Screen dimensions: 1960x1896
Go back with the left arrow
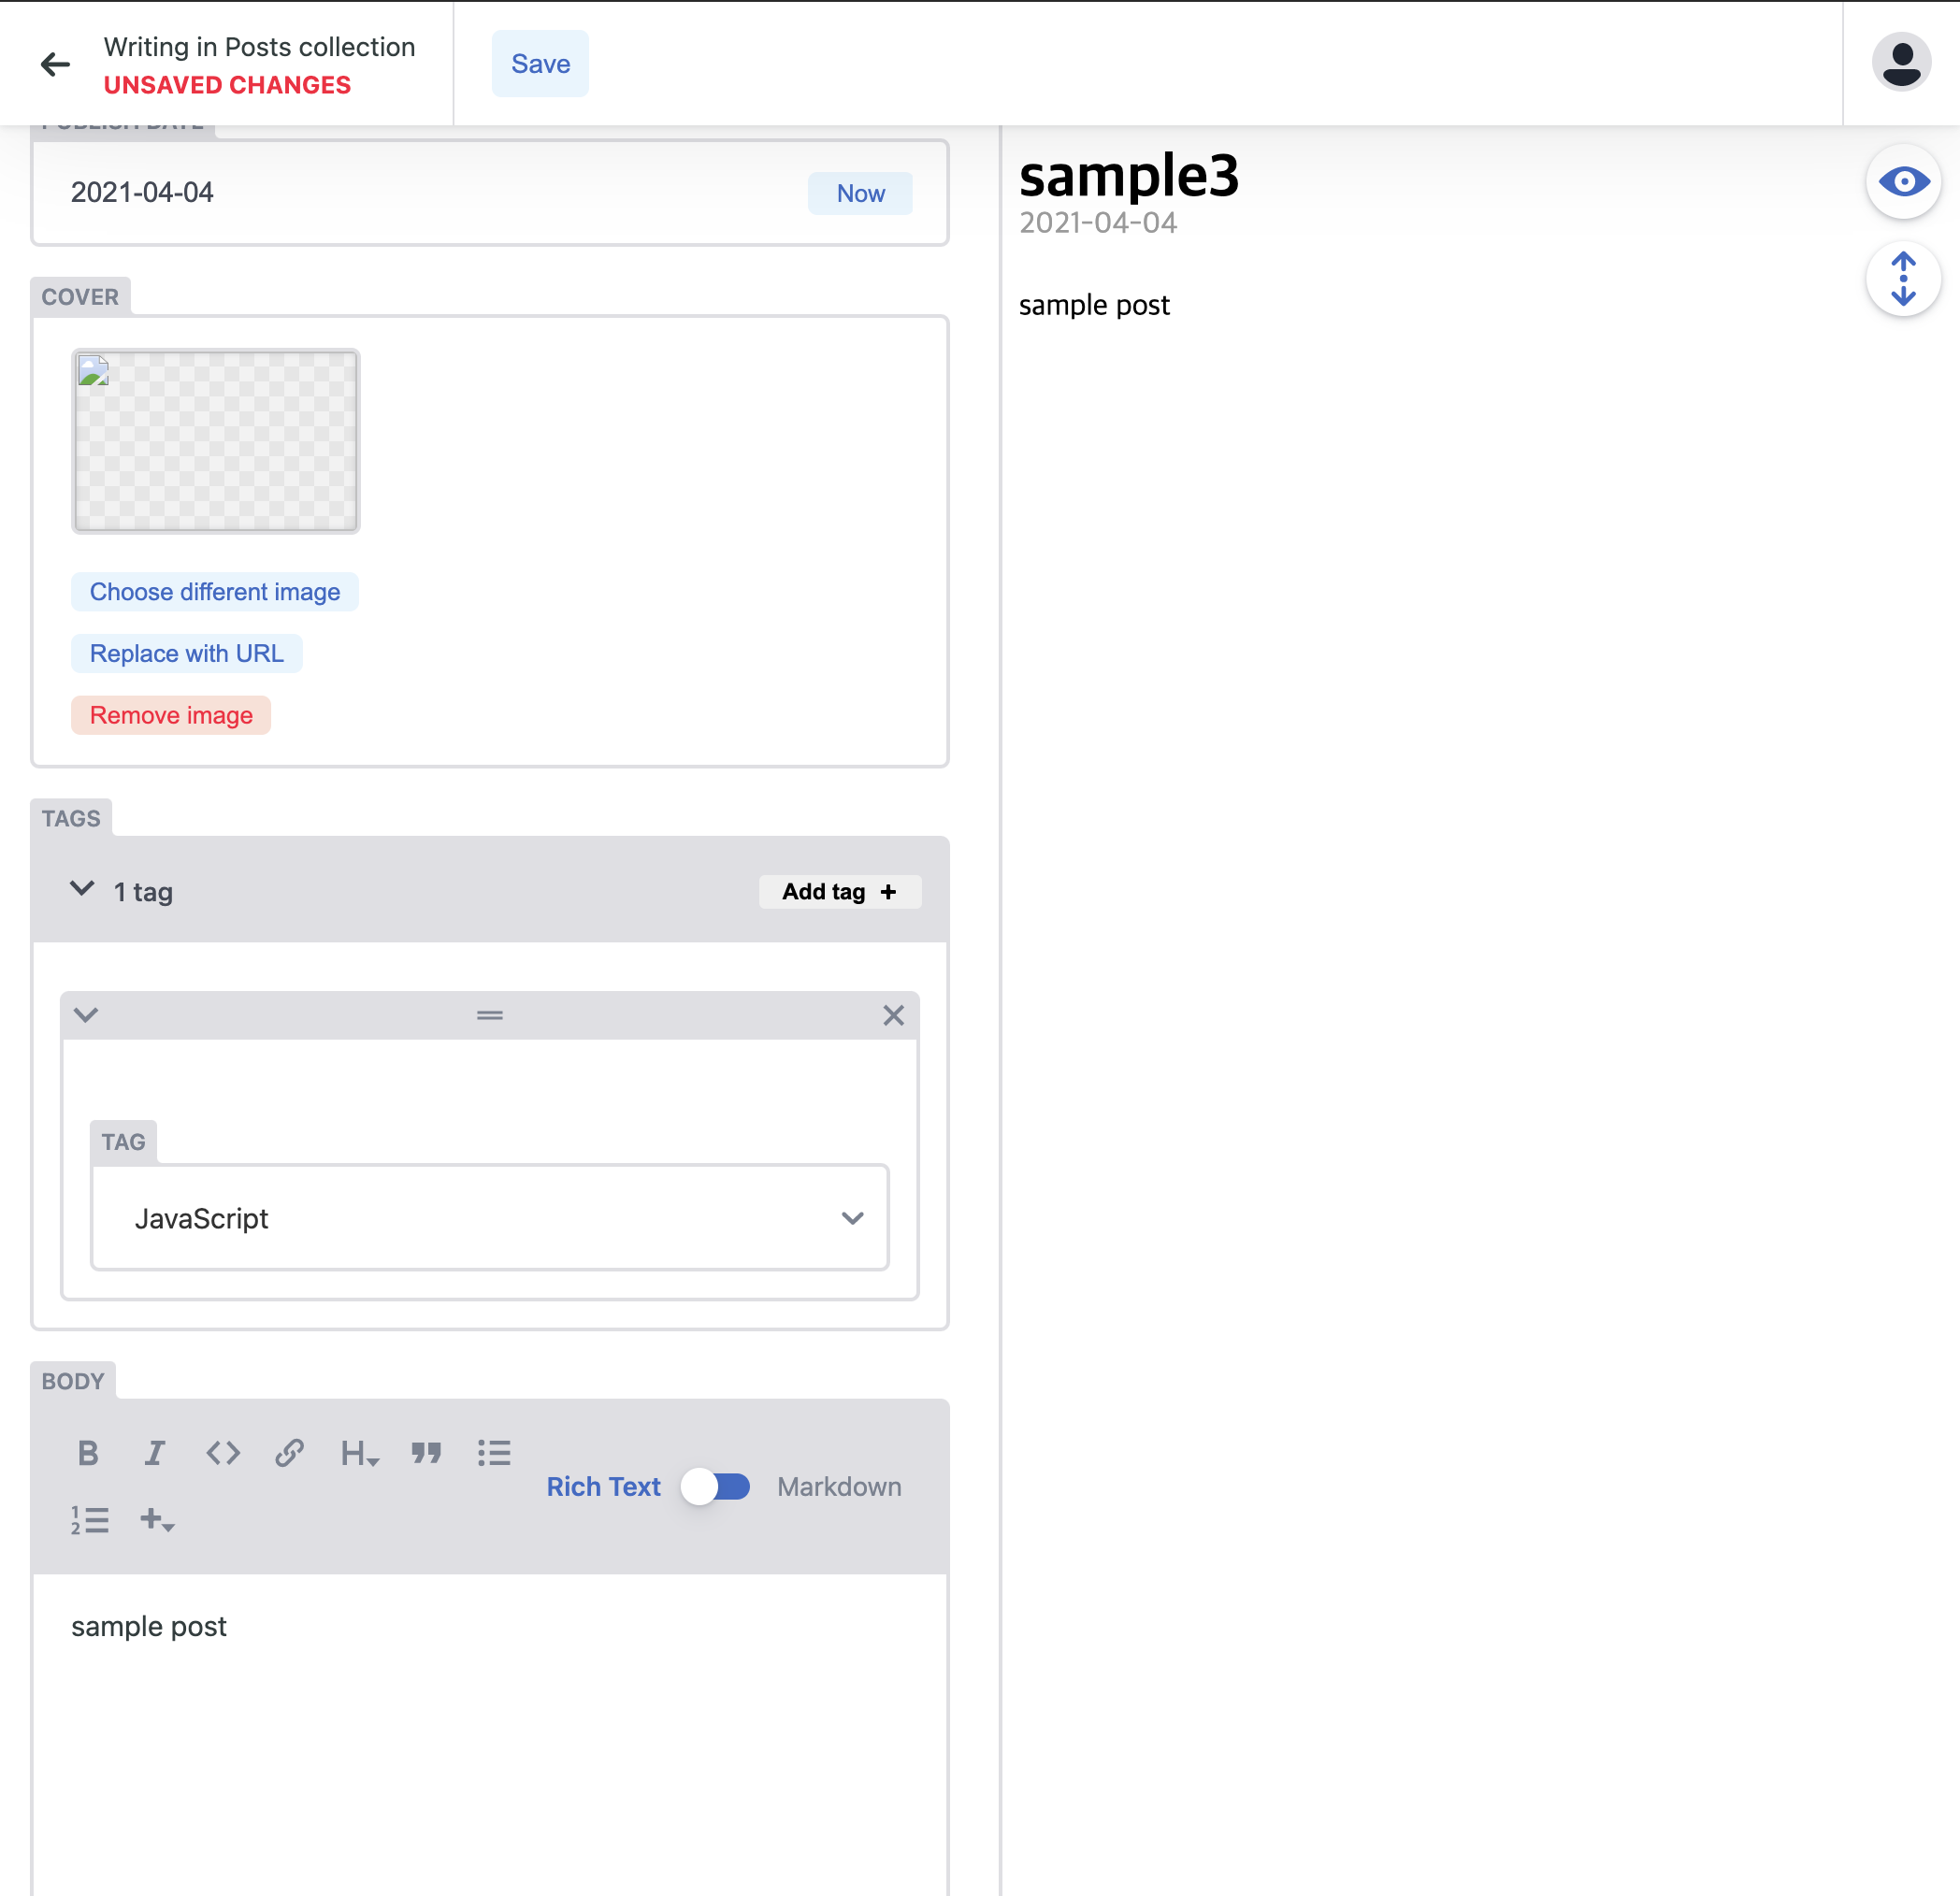click(x=55, y=65)
